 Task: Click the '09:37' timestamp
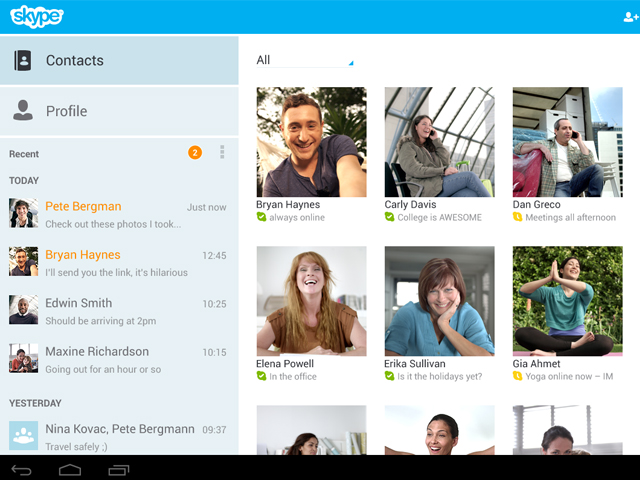pyautogui.click(x=214, y=429)
